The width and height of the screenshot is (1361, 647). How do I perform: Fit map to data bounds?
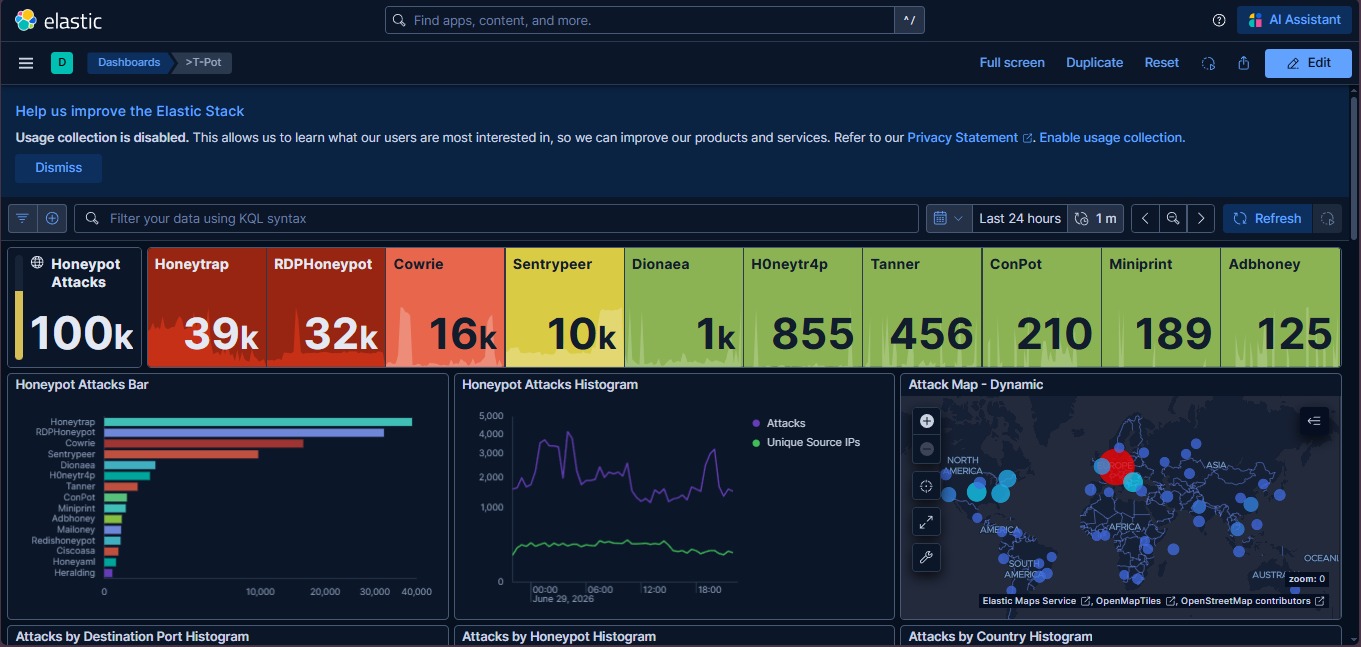point(926,487)
